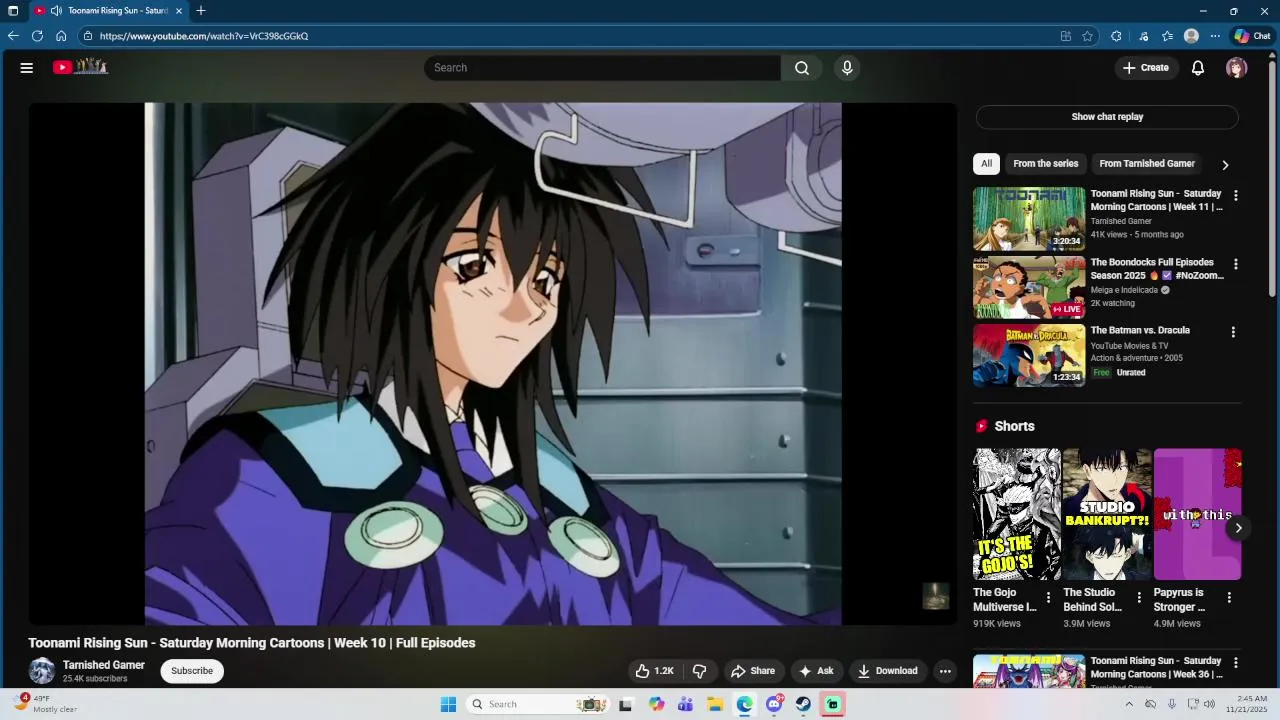Open menu for Papyrus is Stronger short
The image size is (1280, 720).
pos(1229,598)
